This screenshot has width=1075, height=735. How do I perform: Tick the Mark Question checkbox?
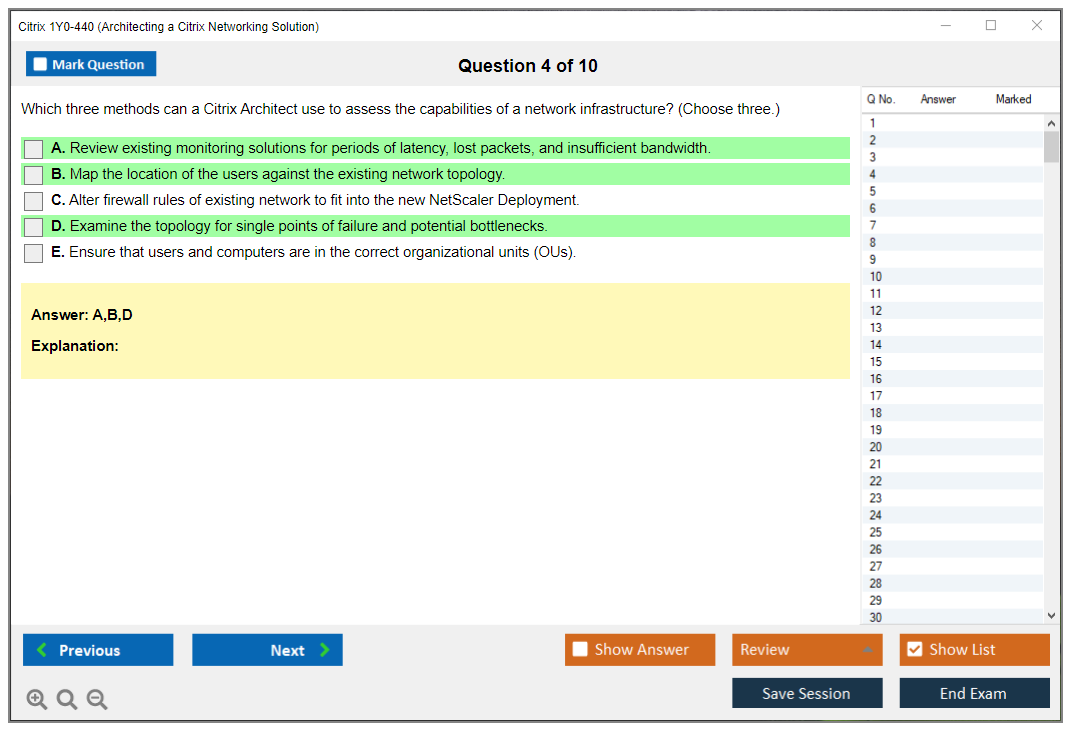41,64
